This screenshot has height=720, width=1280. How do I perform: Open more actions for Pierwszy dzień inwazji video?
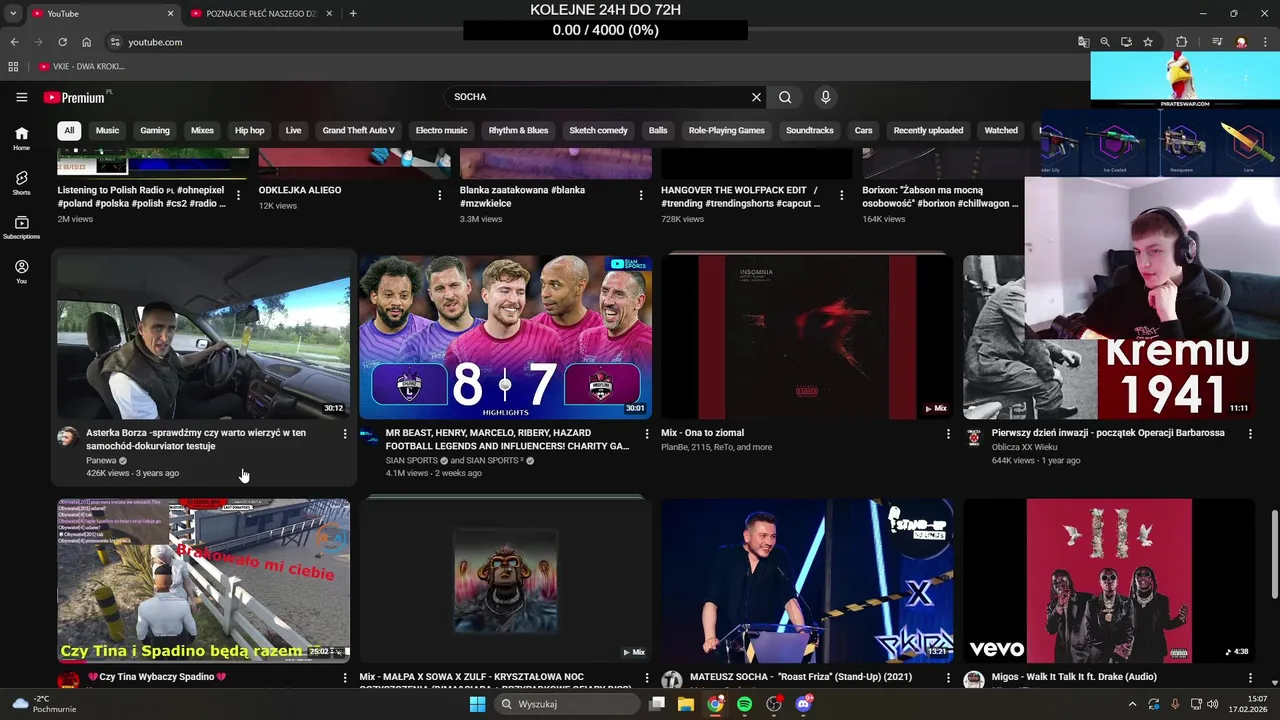click(1250, 434)
